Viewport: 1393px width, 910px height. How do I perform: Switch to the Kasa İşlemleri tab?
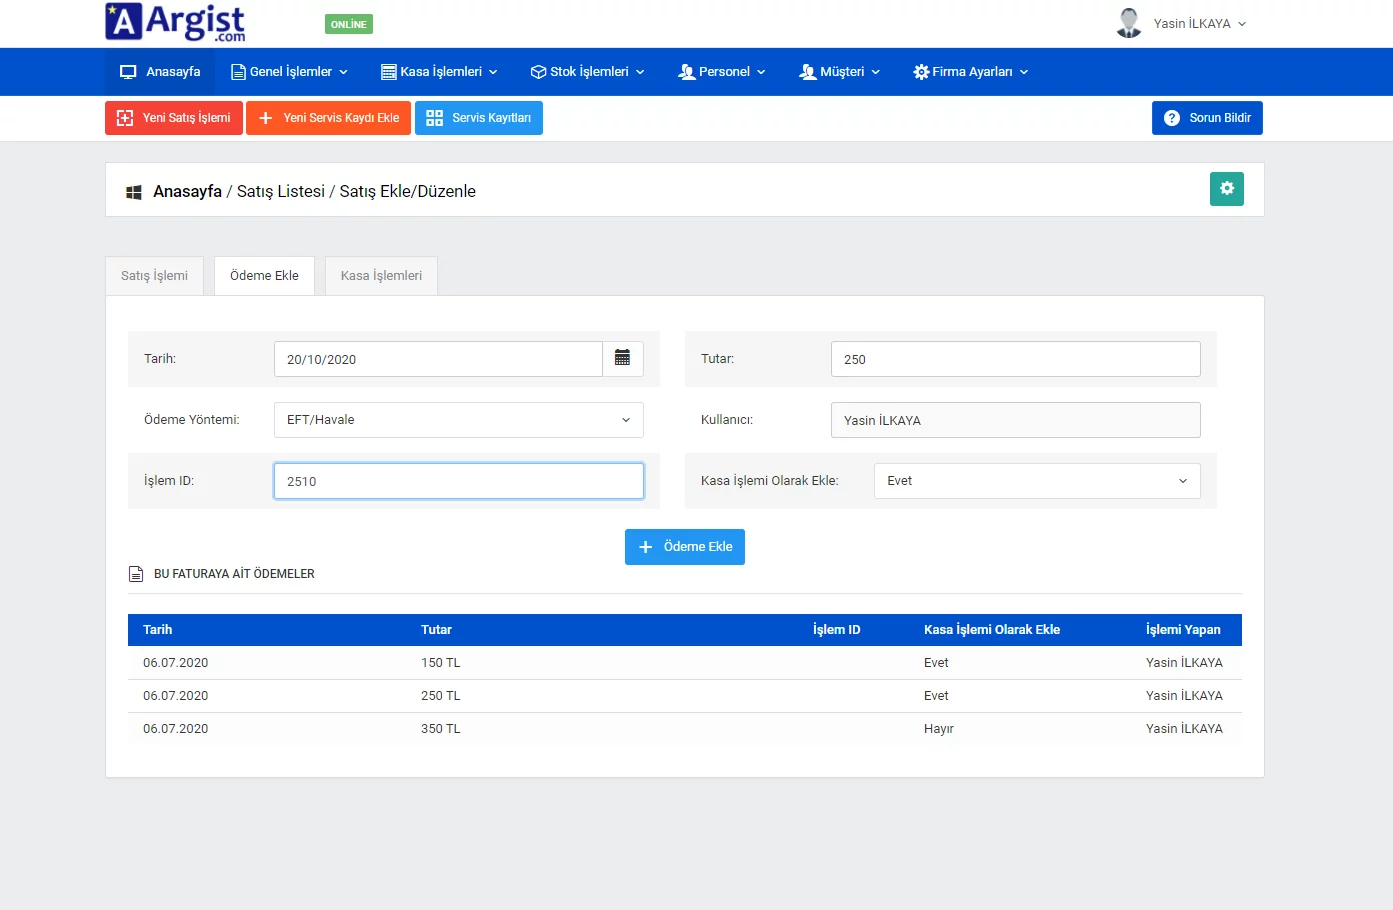pyautogui.click(x=381, y=276)
